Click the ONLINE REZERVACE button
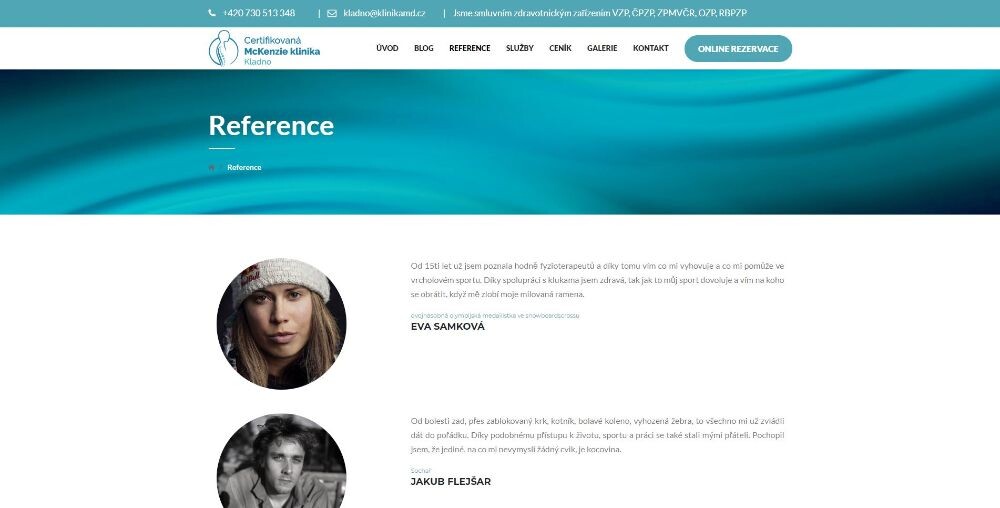Screen dimensions: 1000x508 [738, 48]
